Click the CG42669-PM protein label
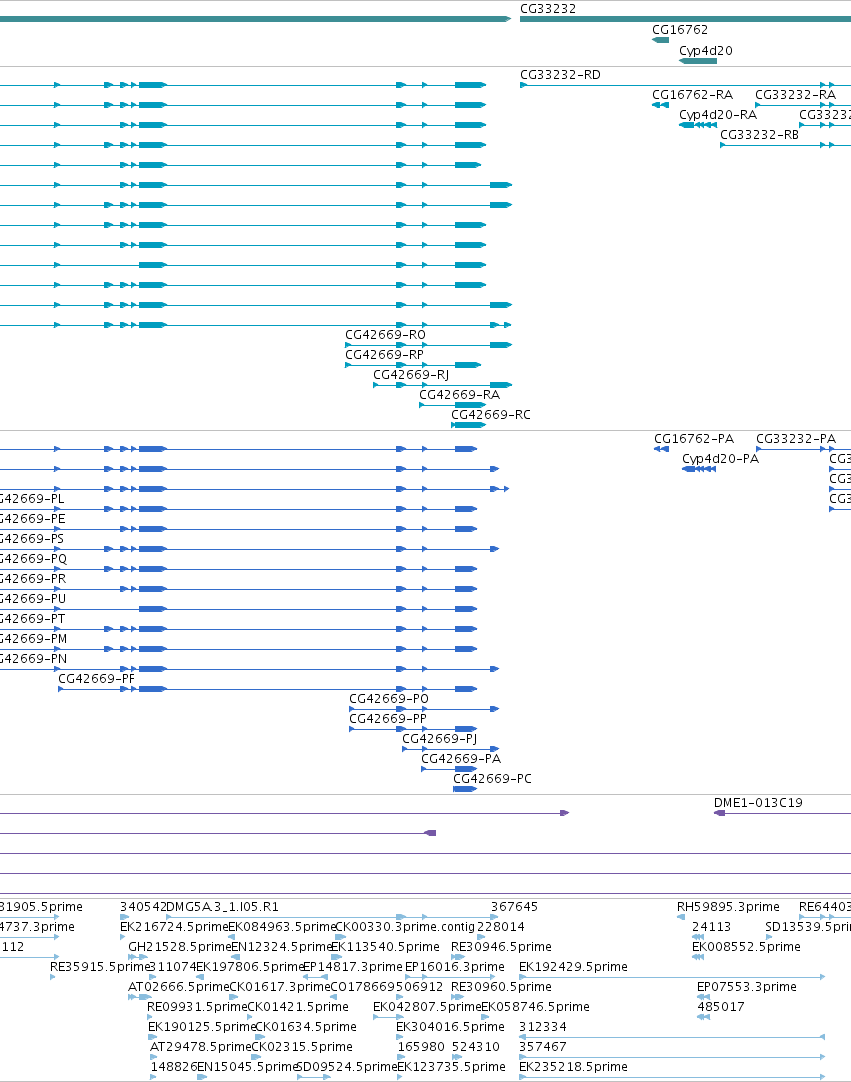 point(33,639)
